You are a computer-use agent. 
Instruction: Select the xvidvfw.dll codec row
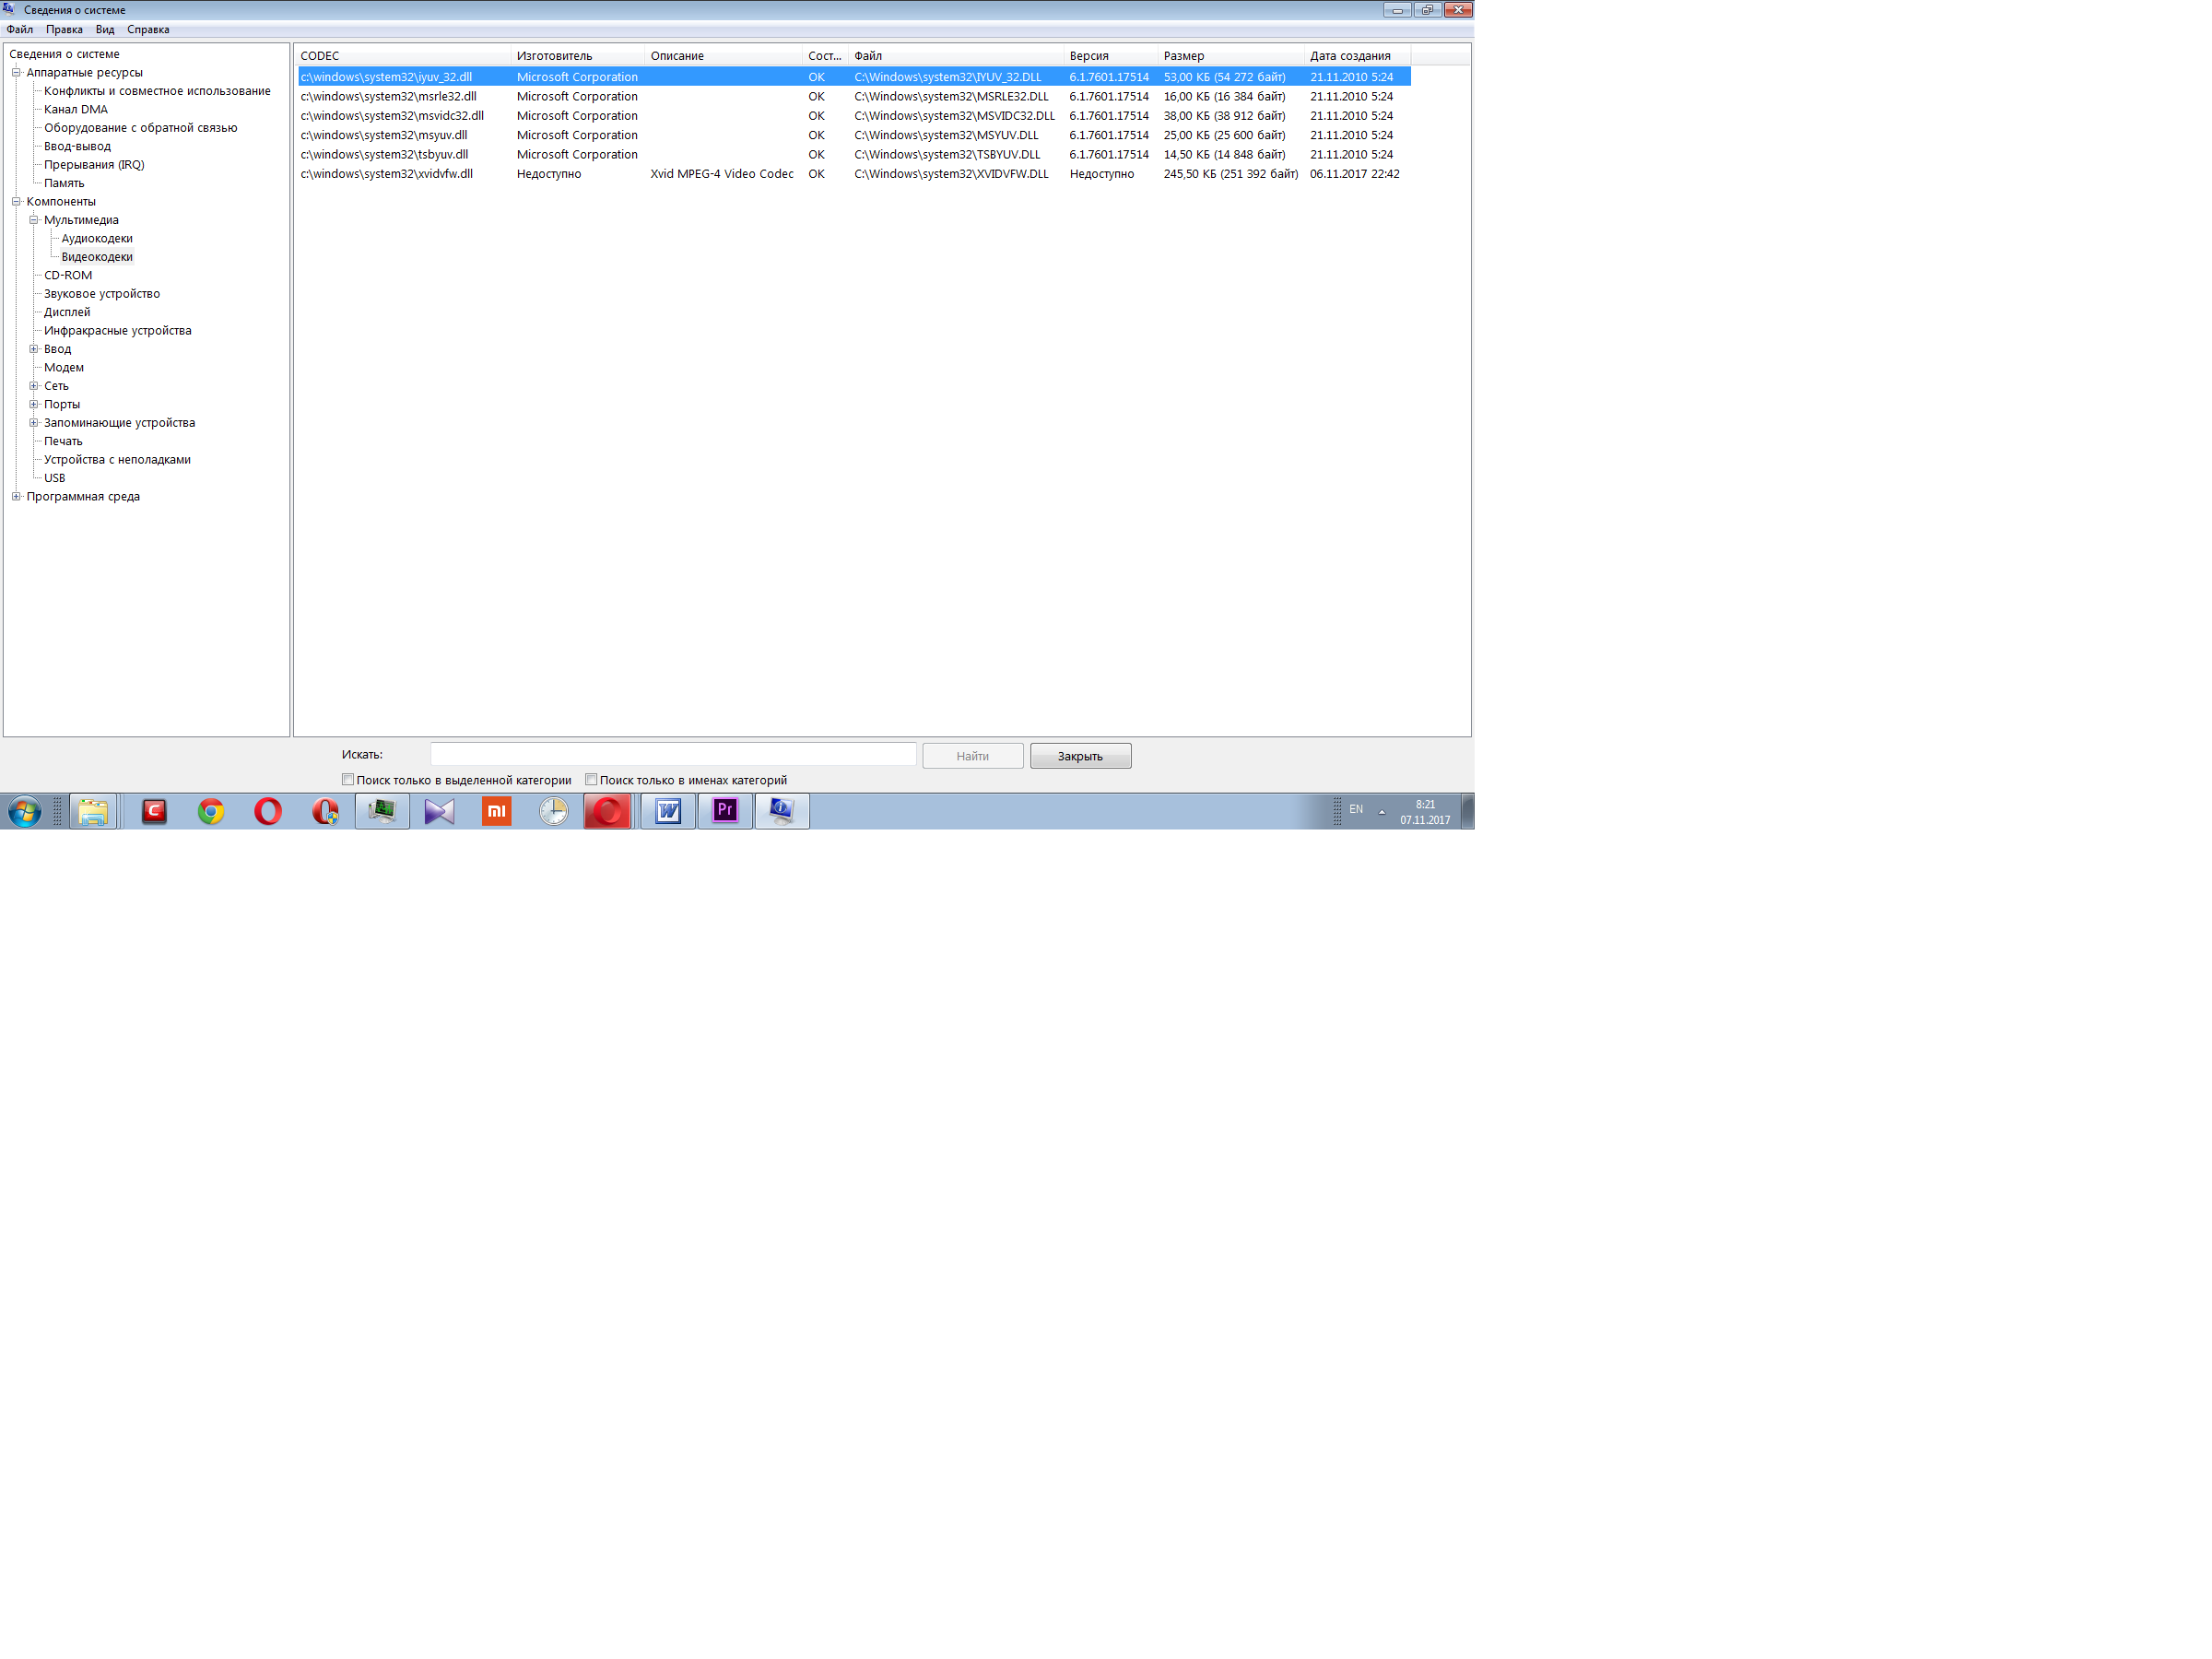point(387,174)
